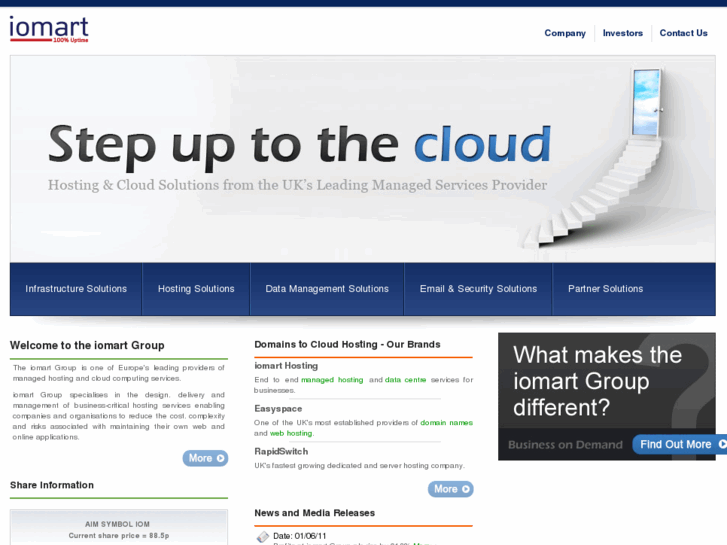Click the Date: 01/06/11 news entry
Image resolution: width=727 pixels, height=545 pixels.
[300, 536]
